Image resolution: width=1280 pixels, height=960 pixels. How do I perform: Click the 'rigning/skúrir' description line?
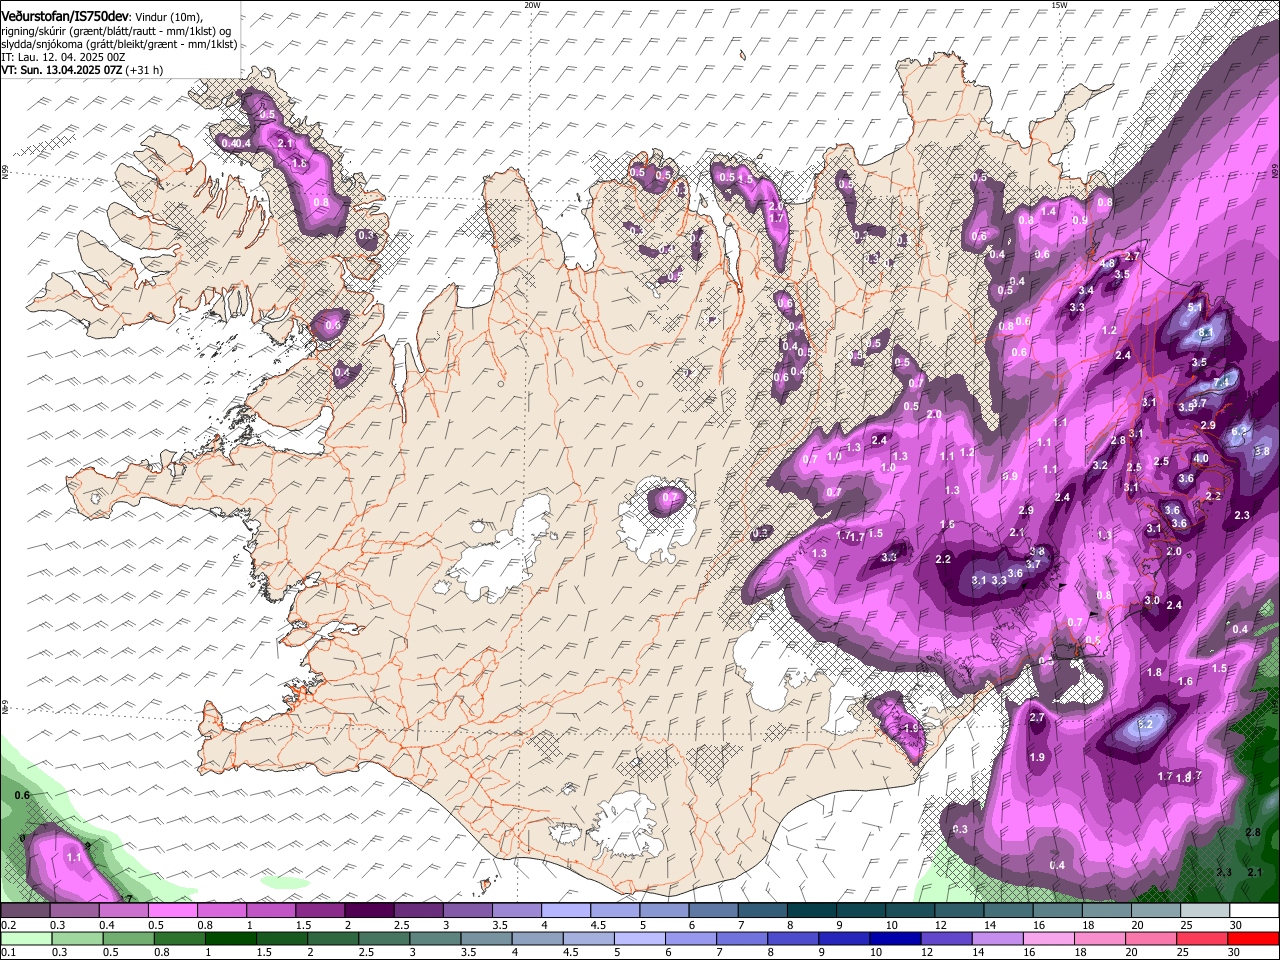pyautogui.click(x=116, y=31)
